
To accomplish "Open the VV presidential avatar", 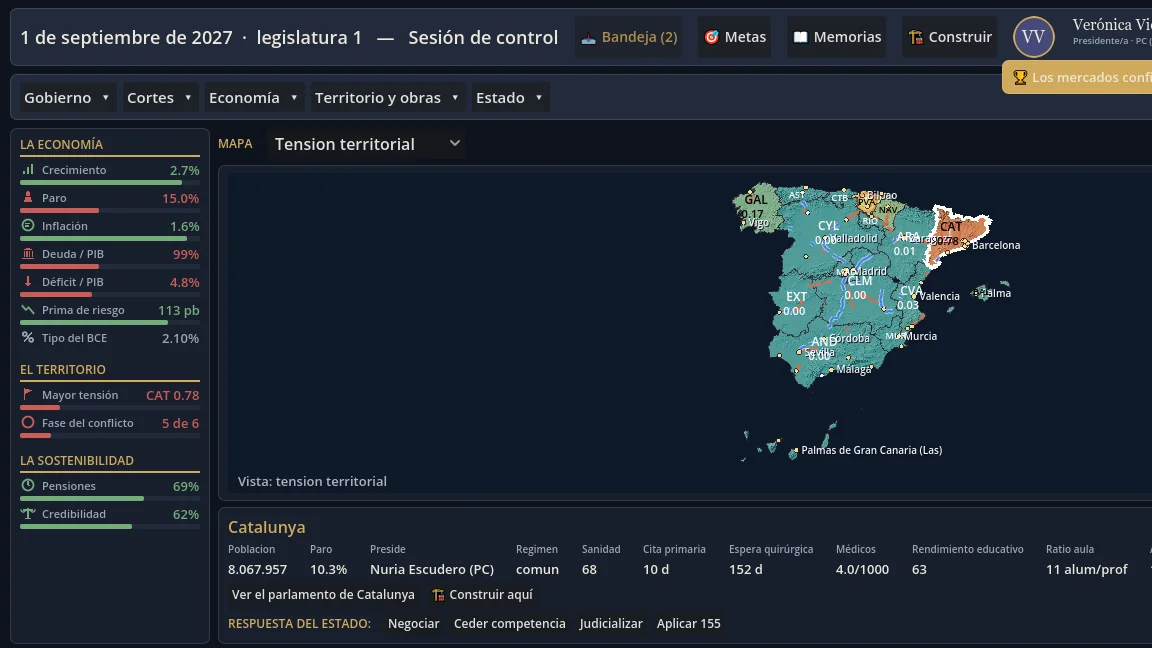I will (x=1034, y=37).
